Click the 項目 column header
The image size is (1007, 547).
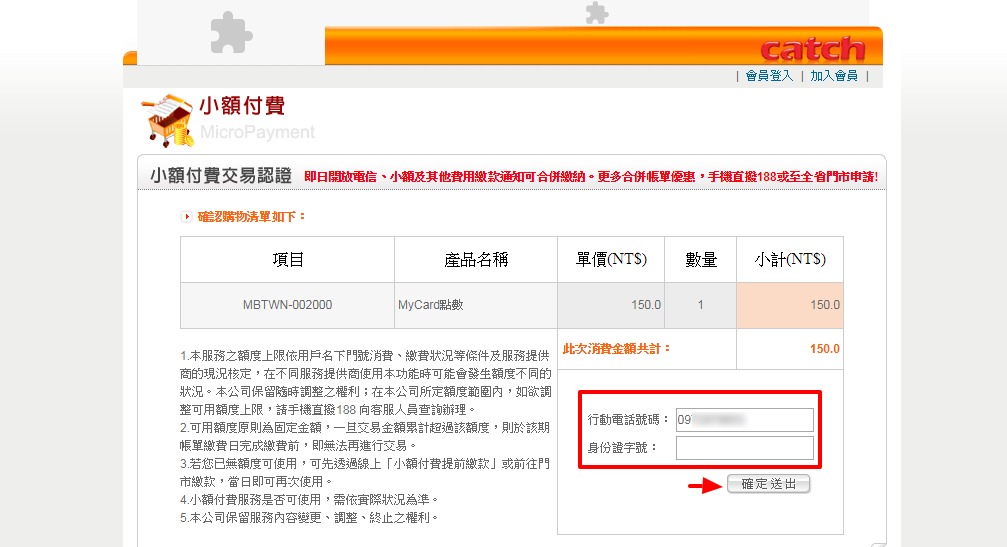(287, 260)
